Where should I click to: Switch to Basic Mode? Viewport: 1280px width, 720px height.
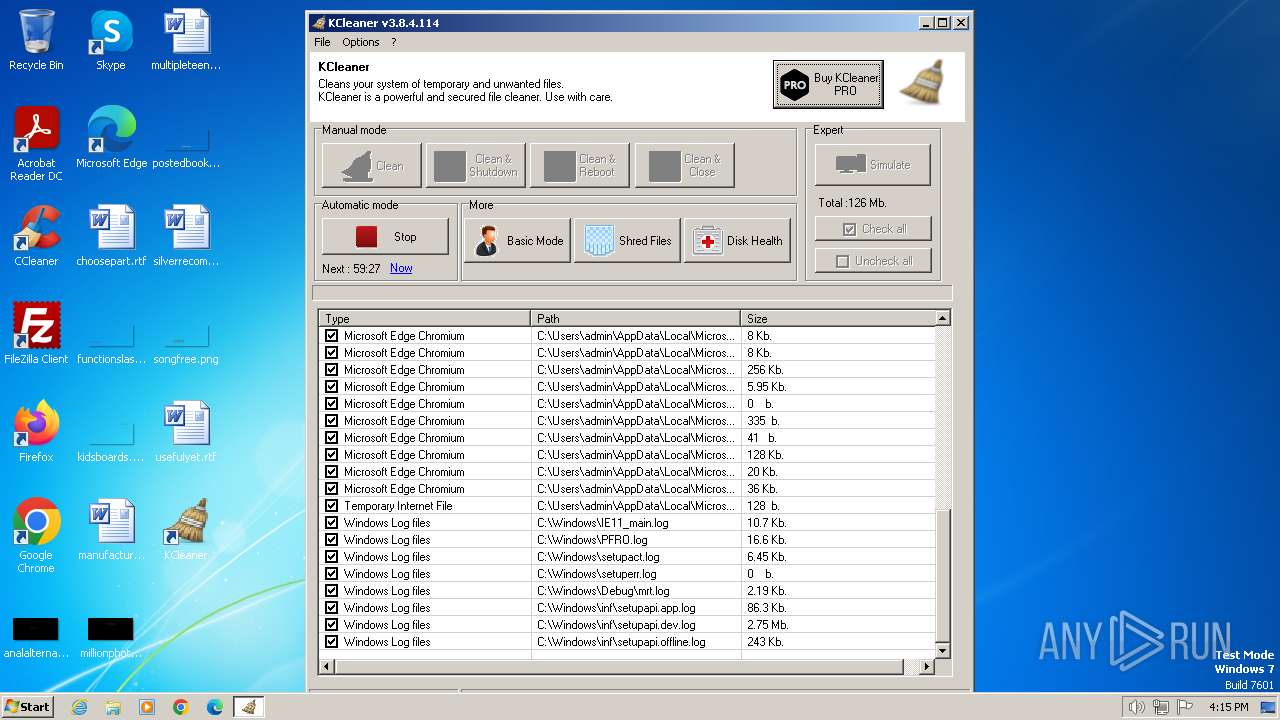517,241
